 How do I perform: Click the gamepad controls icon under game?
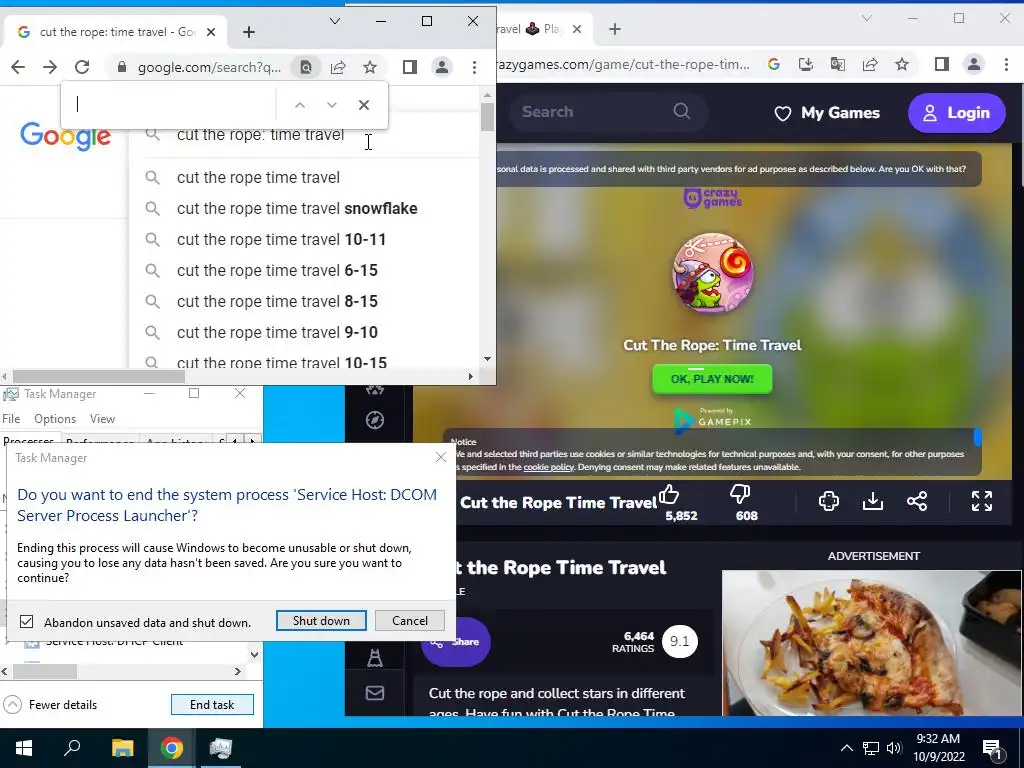pos(829,501)
